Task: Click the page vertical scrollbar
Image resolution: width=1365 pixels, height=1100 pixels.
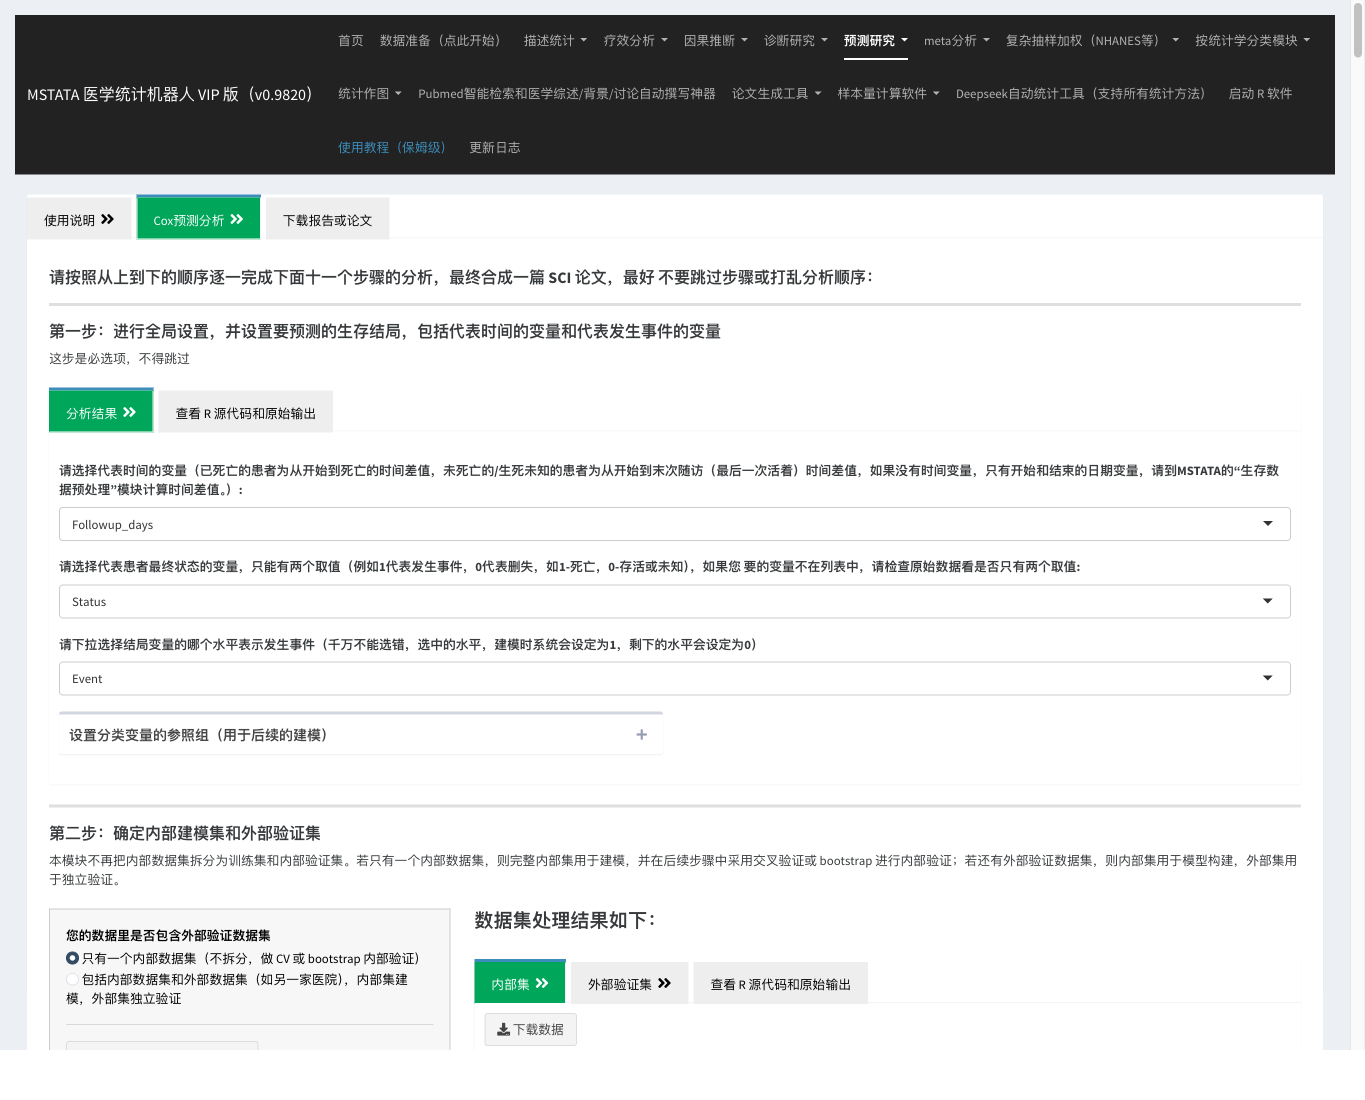Action: tap(1358, 30)
